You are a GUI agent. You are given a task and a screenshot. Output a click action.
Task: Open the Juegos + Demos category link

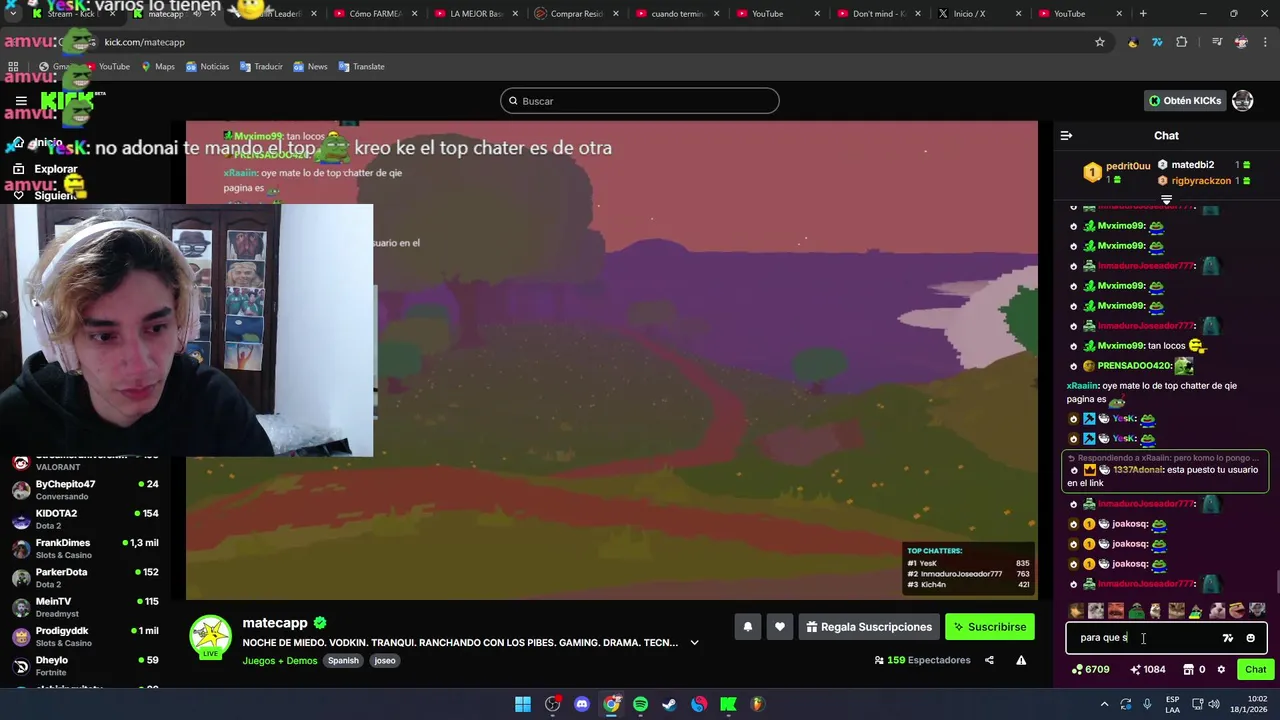(x=280, y=661)
